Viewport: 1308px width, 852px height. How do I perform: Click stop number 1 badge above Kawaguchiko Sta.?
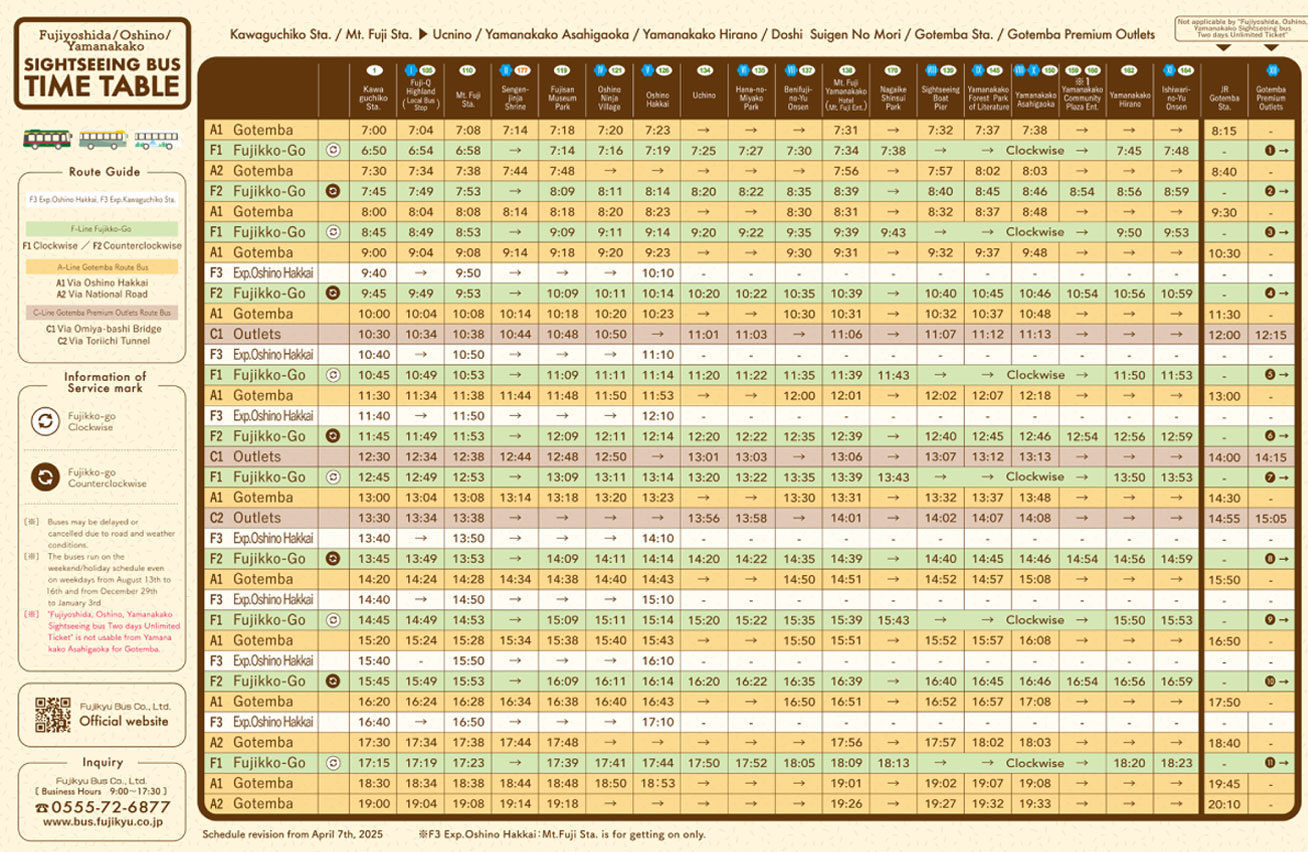(x=373, y=71)
